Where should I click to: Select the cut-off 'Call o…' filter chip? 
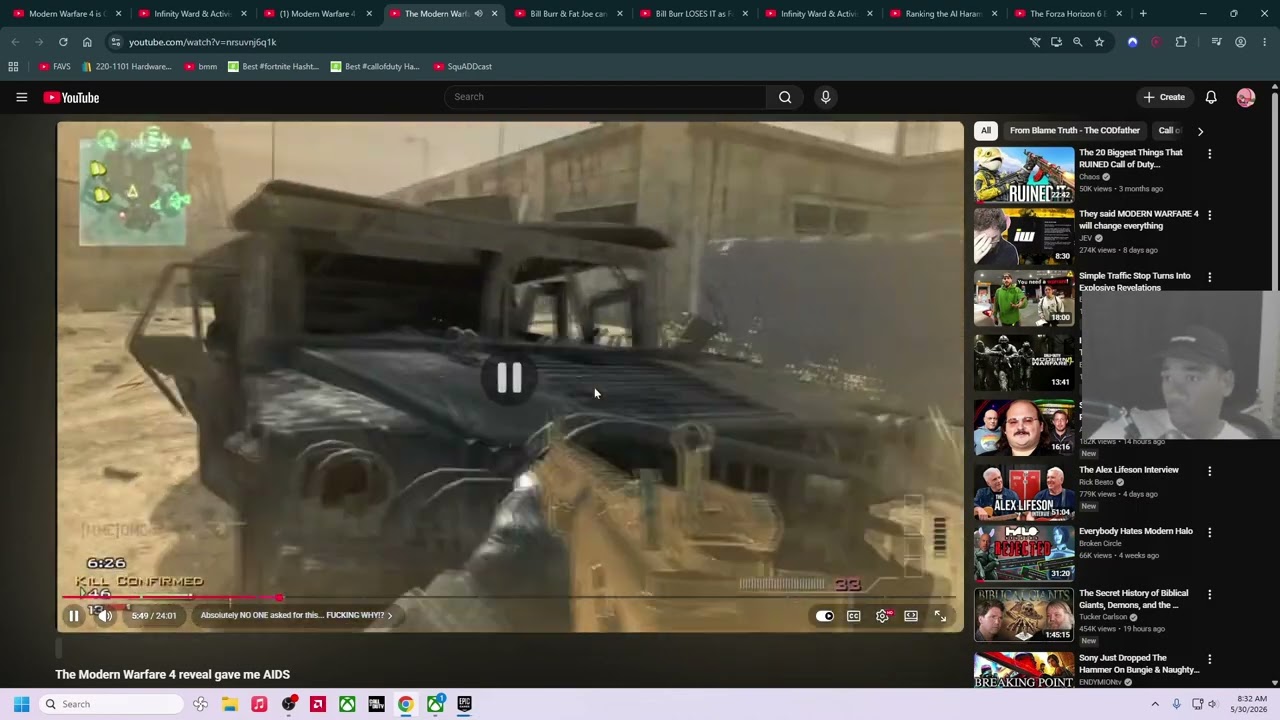[x=1169, y=130]
